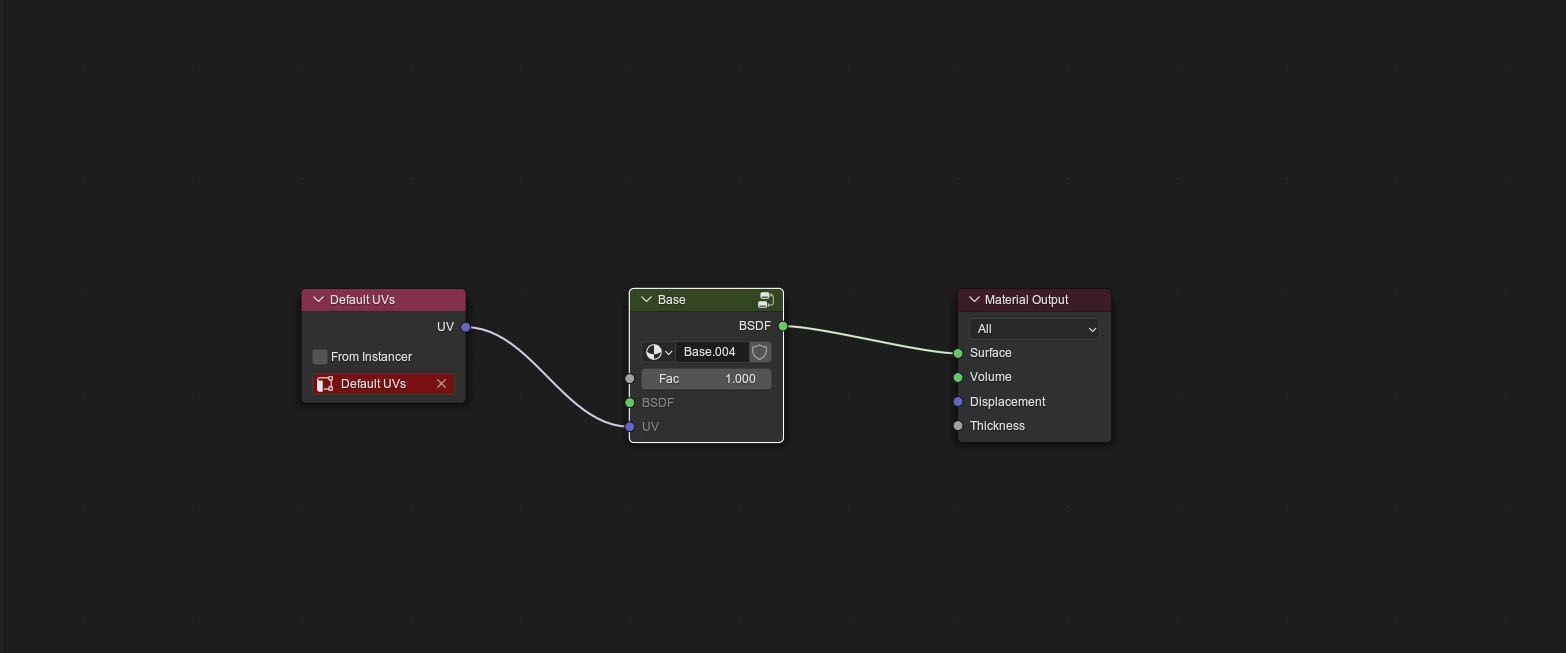Screen dimensions: 1566x653
Task: Click the Base.004 name field
Action: point(712,352)
